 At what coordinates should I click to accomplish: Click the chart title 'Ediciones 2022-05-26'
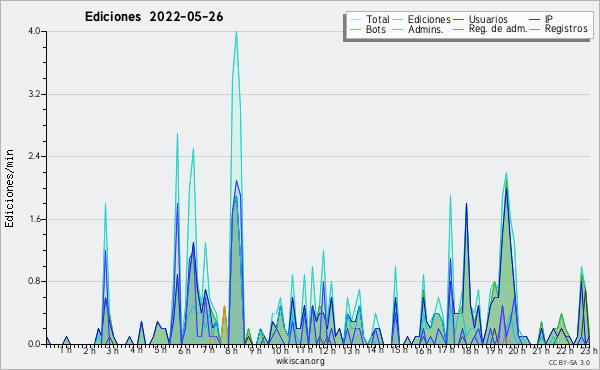154,17
